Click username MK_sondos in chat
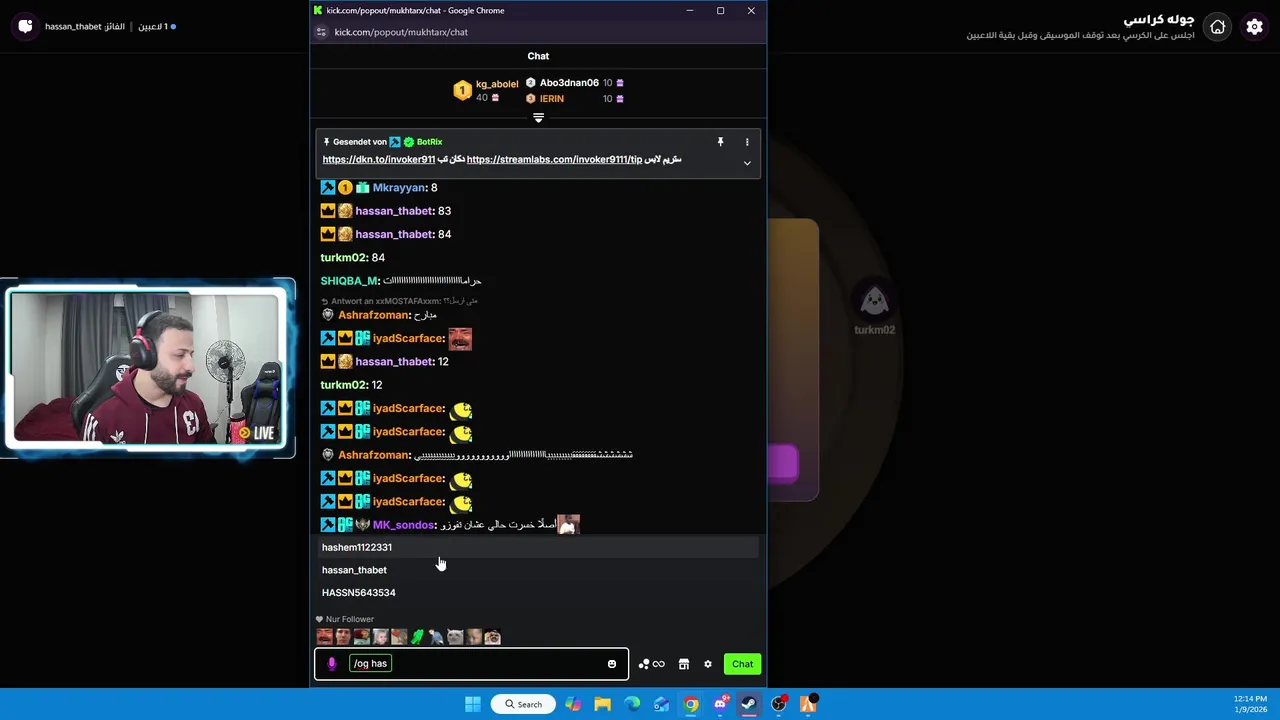 click(x=403, y=525)
